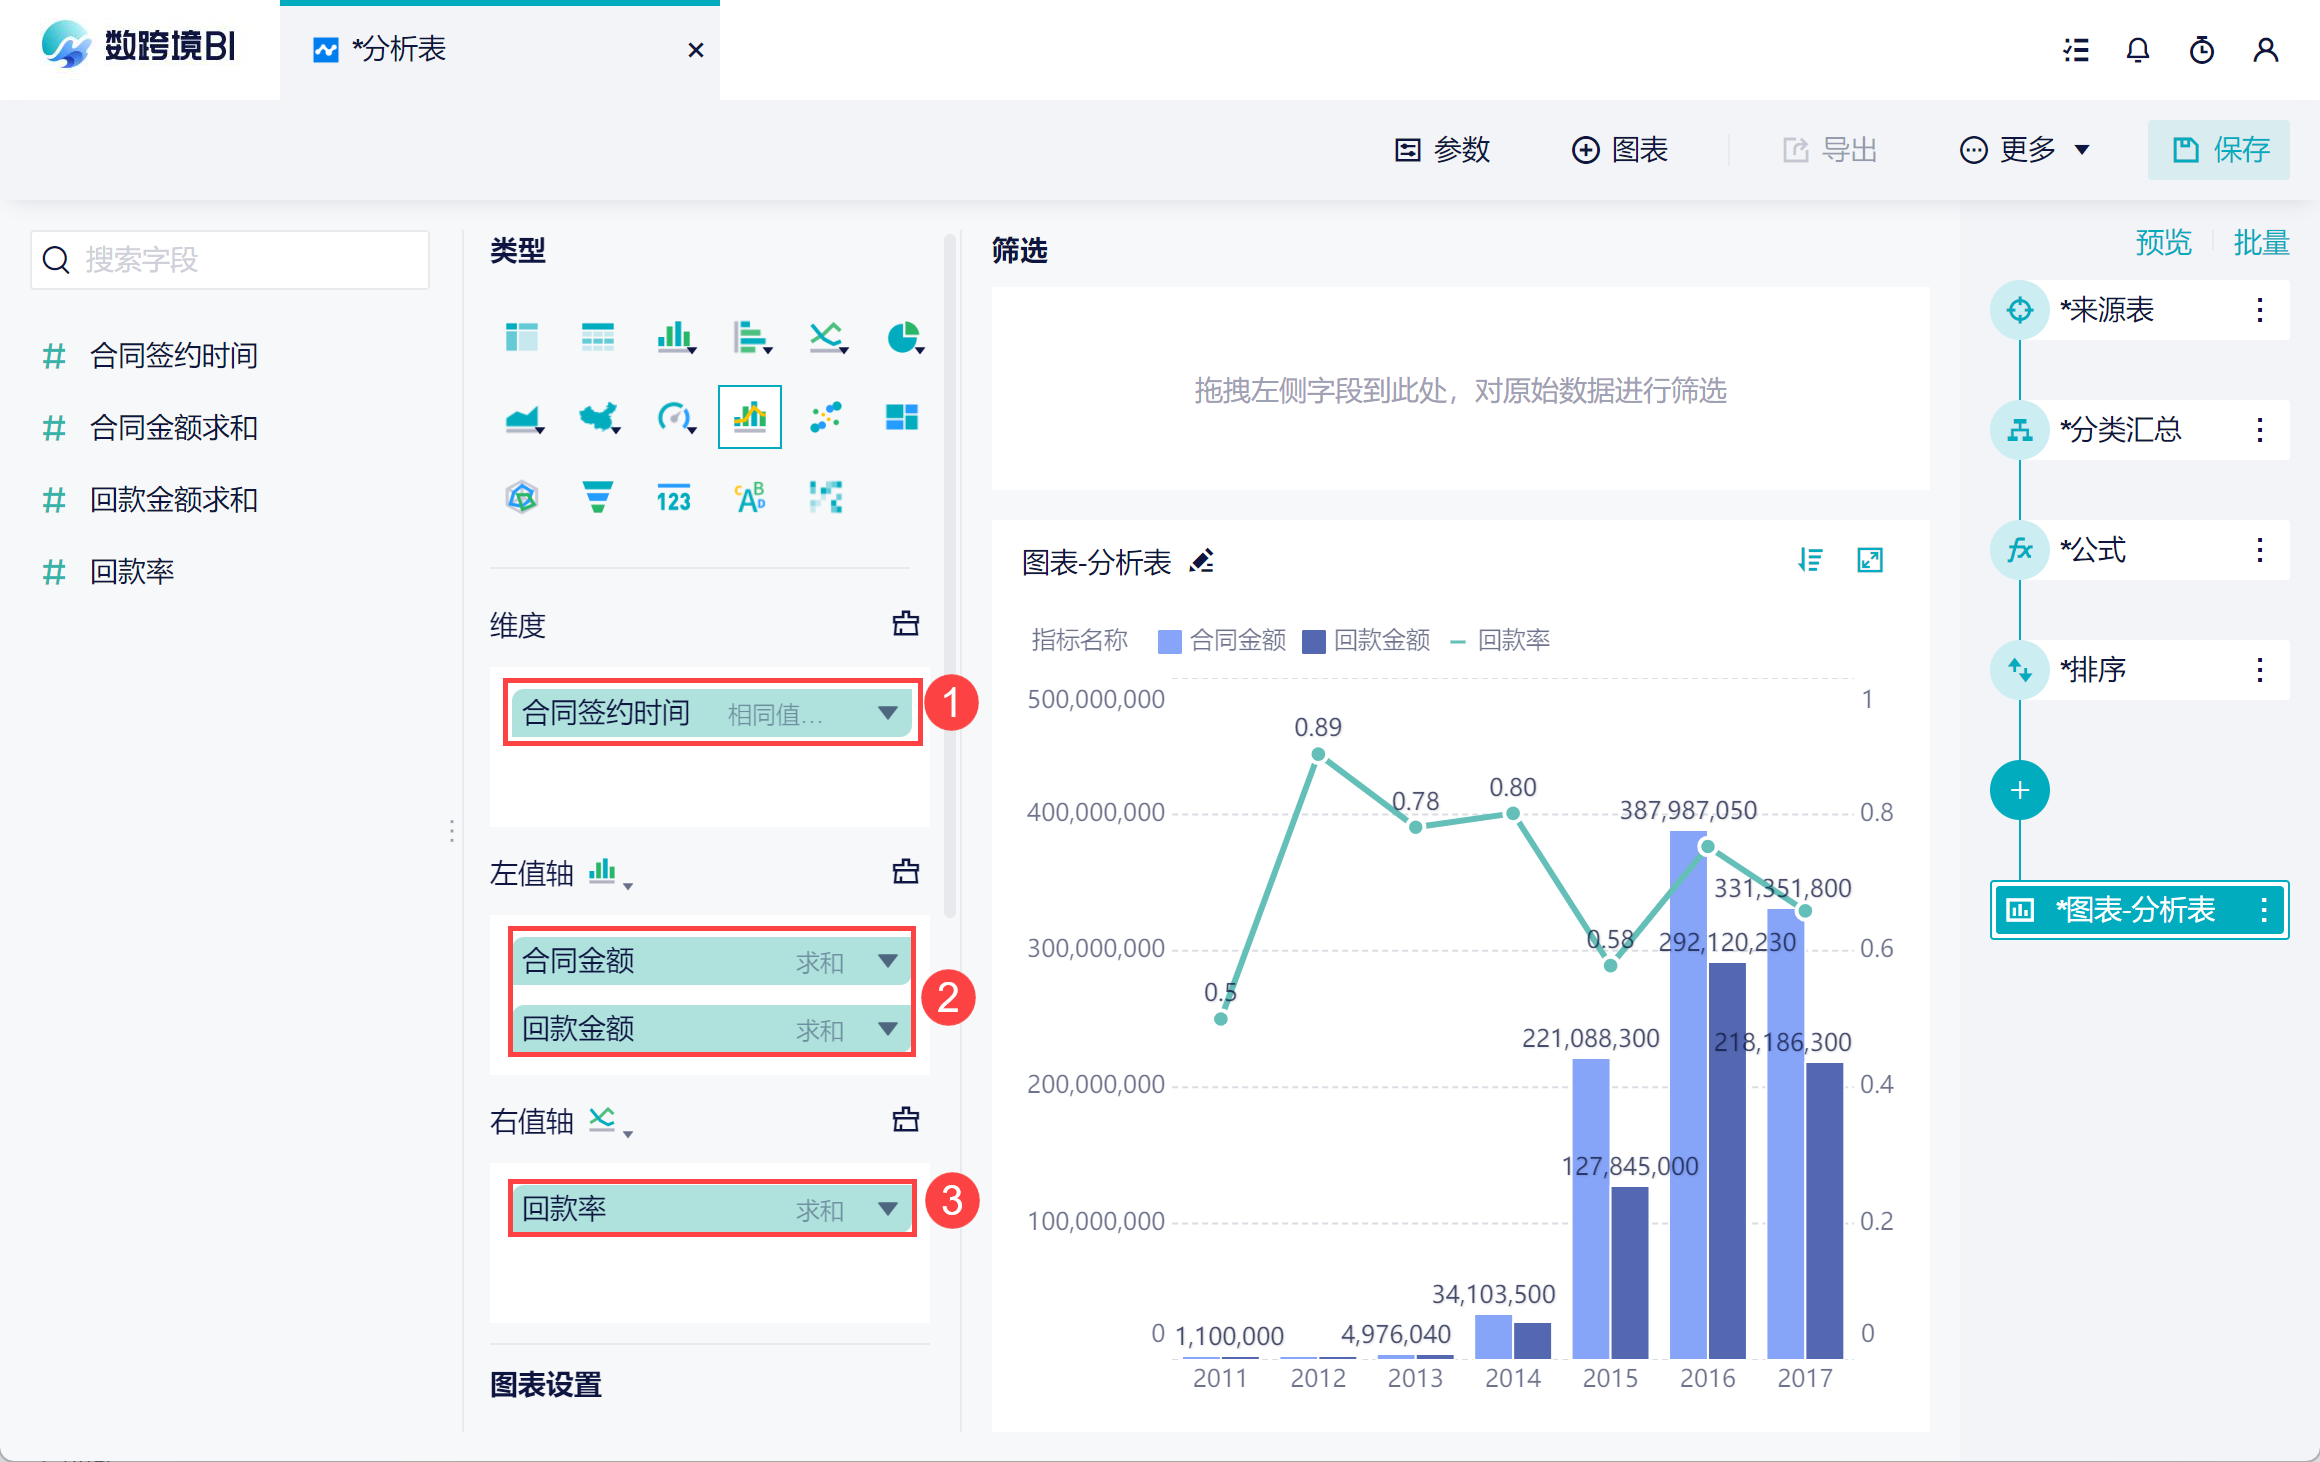Select the funnel chart type icon
The width and height of the screenshot is (2320, 1462).
pyautogui.click(x=597, y=497)
